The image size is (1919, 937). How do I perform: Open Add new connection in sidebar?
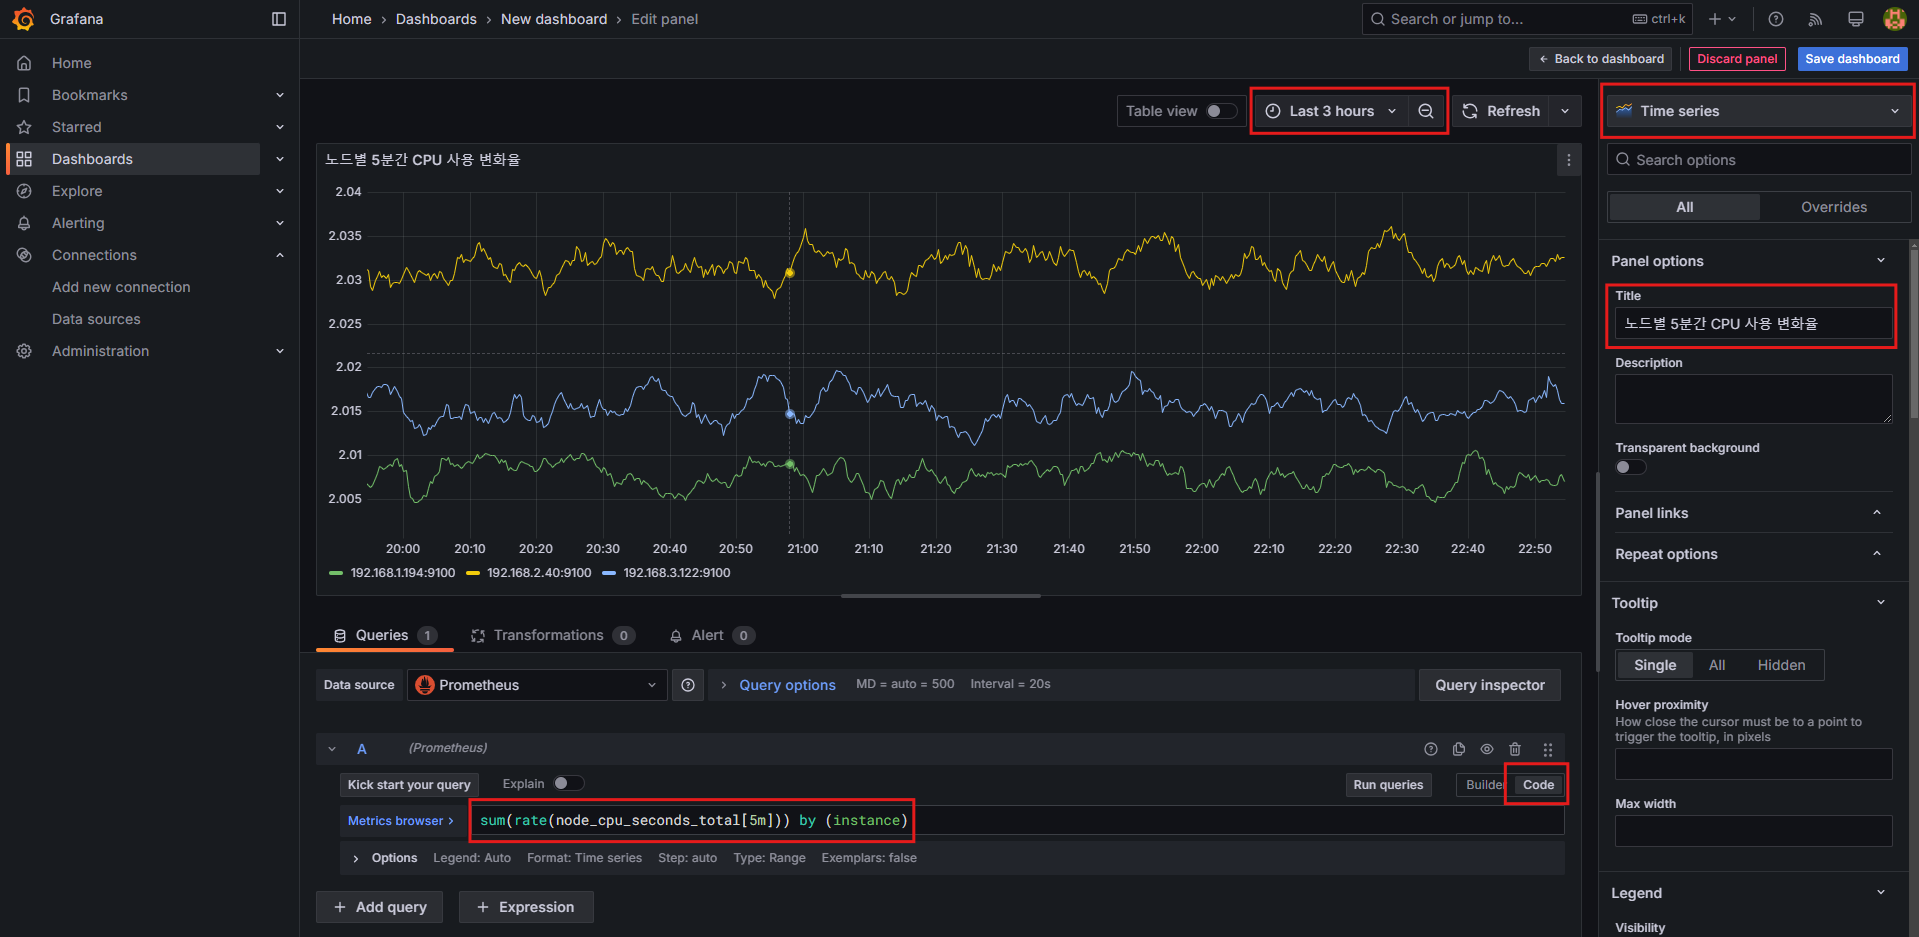[x=121, y=287]
